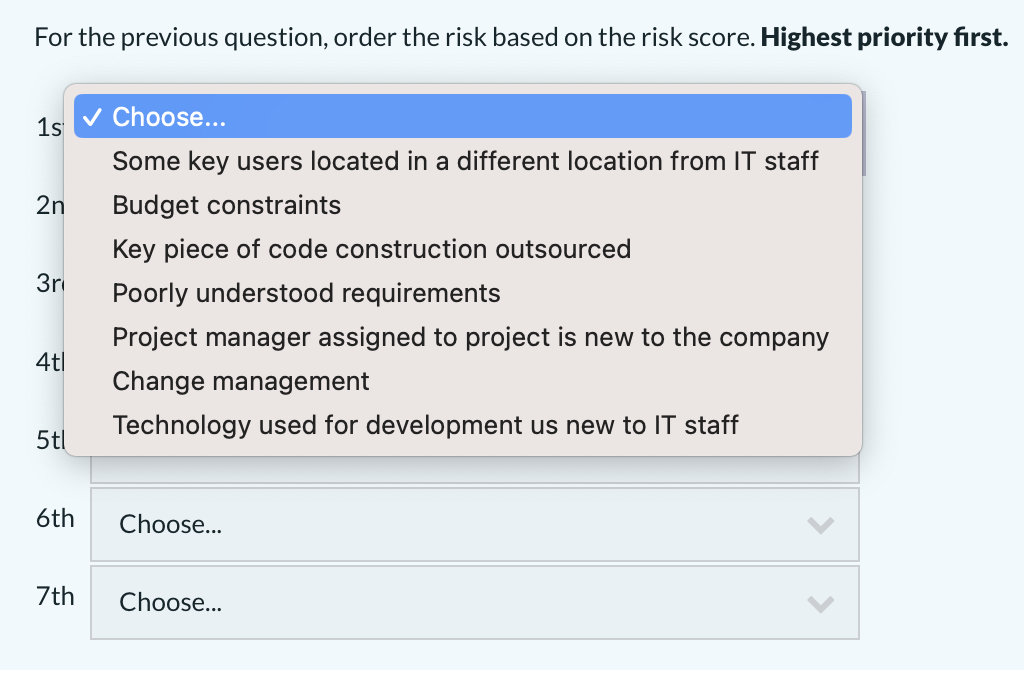Click the partially covered 2nd row label

[x=48, y=206]
